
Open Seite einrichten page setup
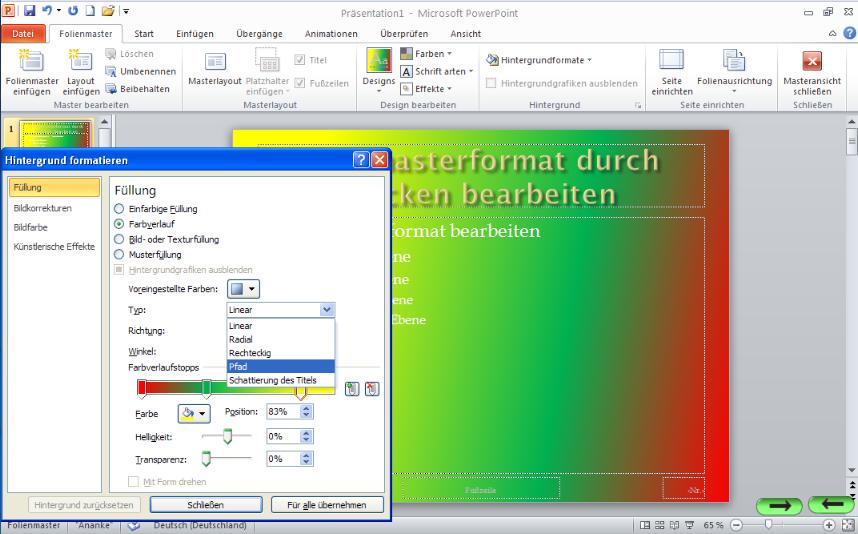tap(672, 62)
